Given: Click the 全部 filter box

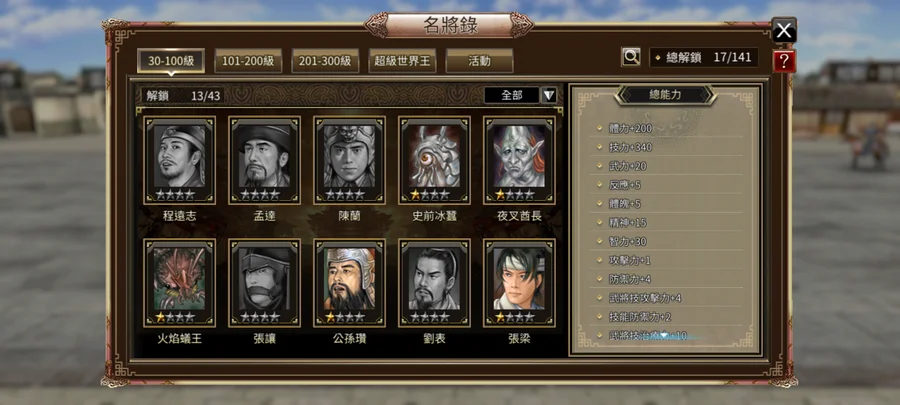Looking at the screenshot, I should (x=512, y=95).
